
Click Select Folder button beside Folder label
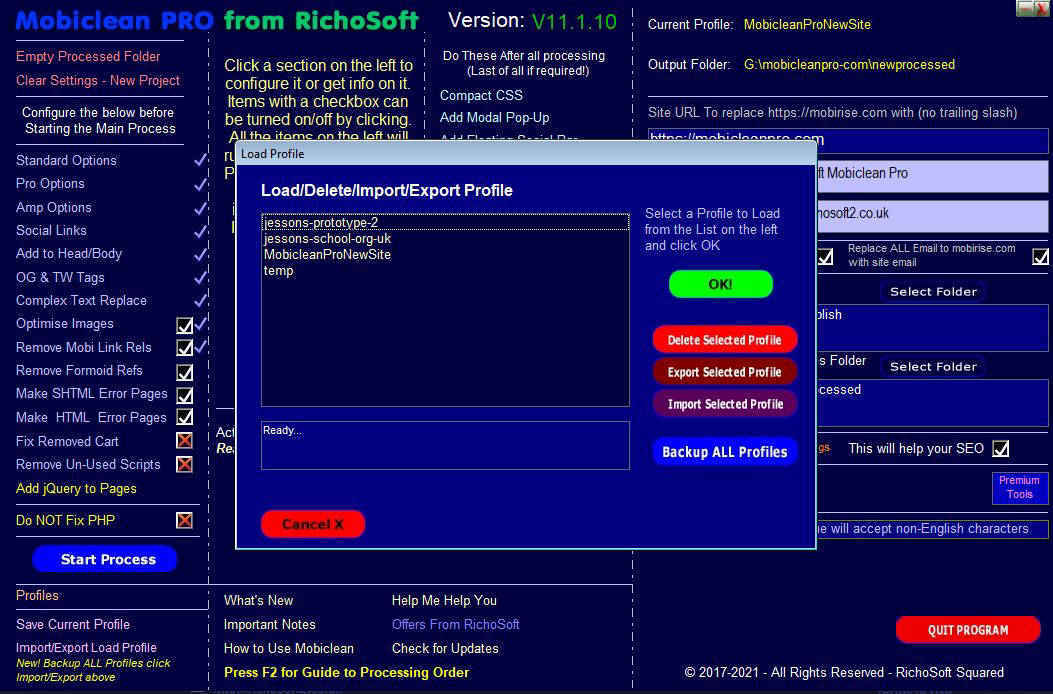933,367
